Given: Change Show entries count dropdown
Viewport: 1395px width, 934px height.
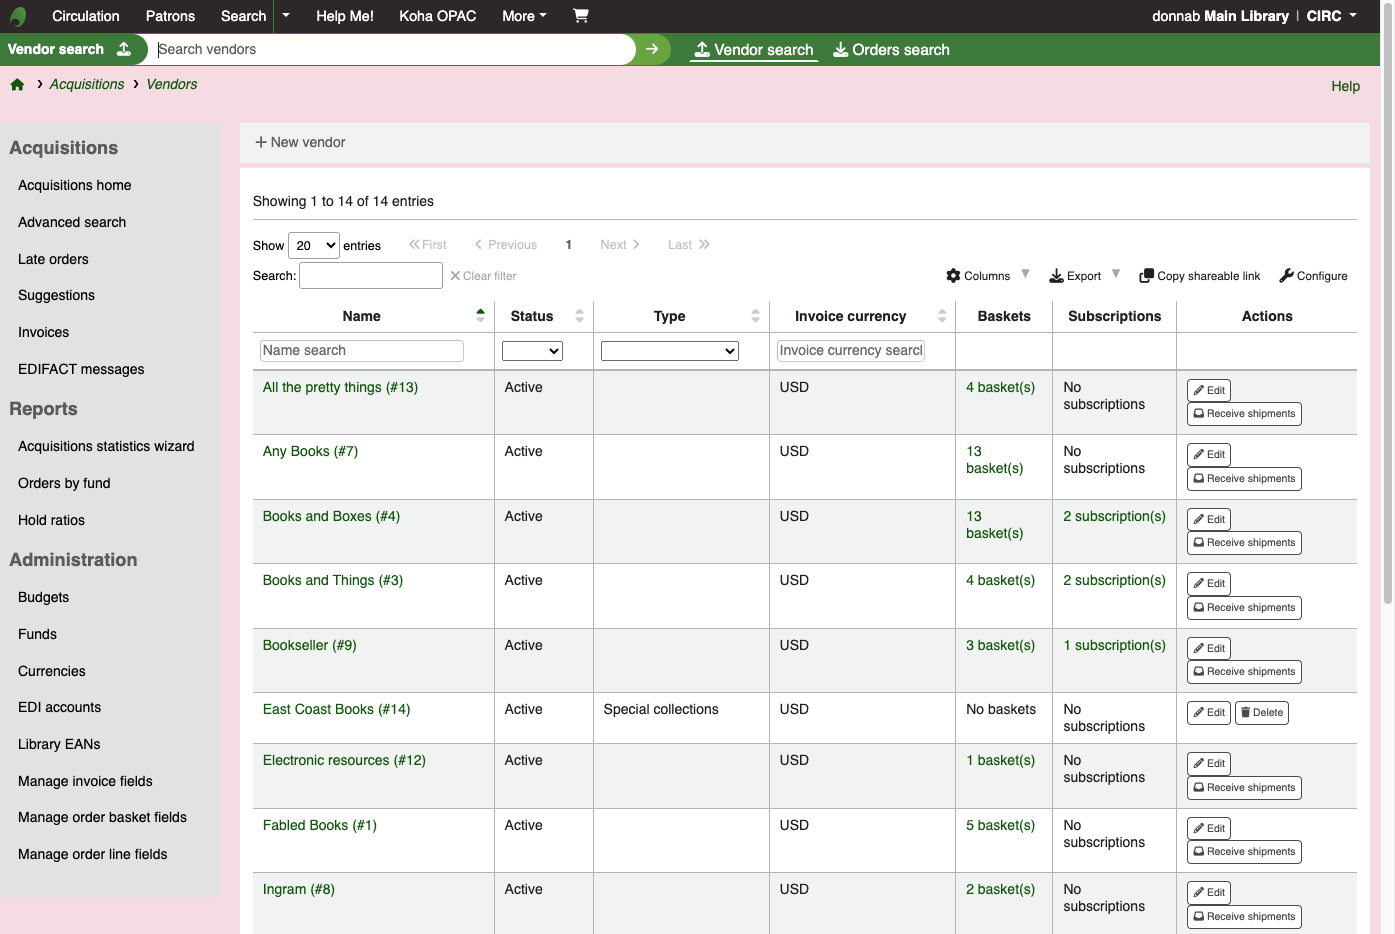Looking at the screenshot, I should (x=314, y=245).
